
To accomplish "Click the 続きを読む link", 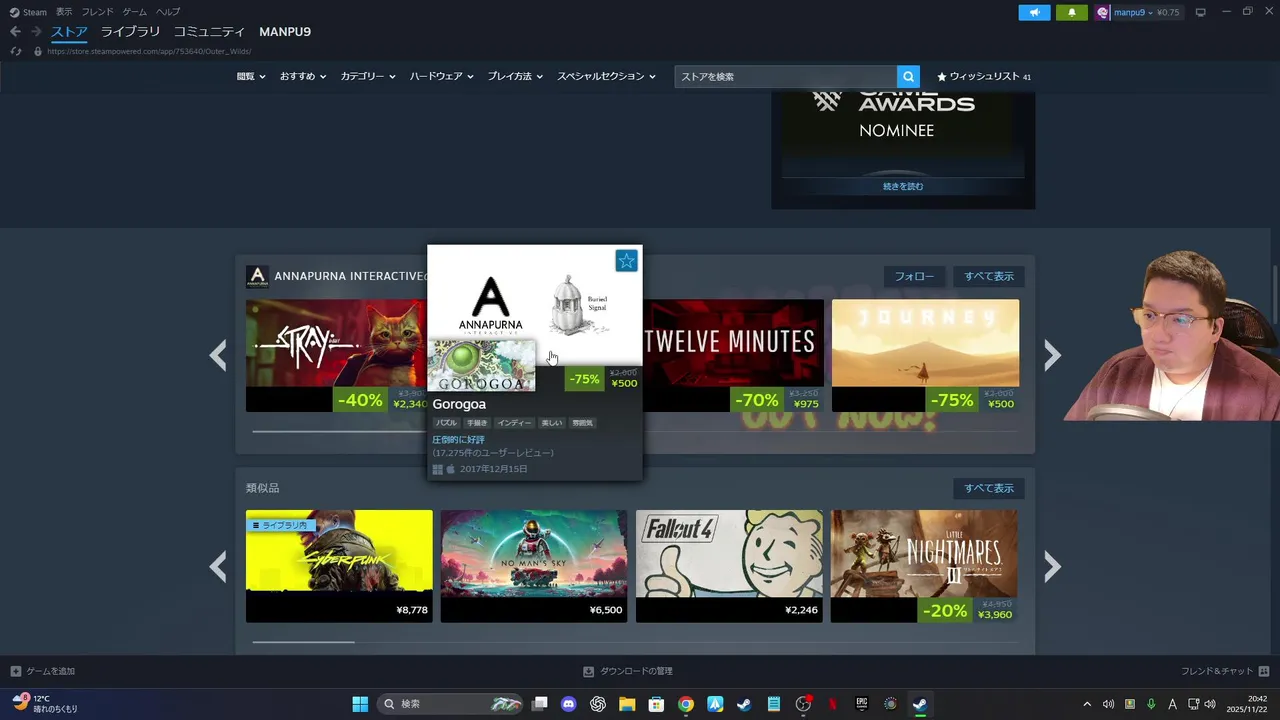I will click(903, 186).
